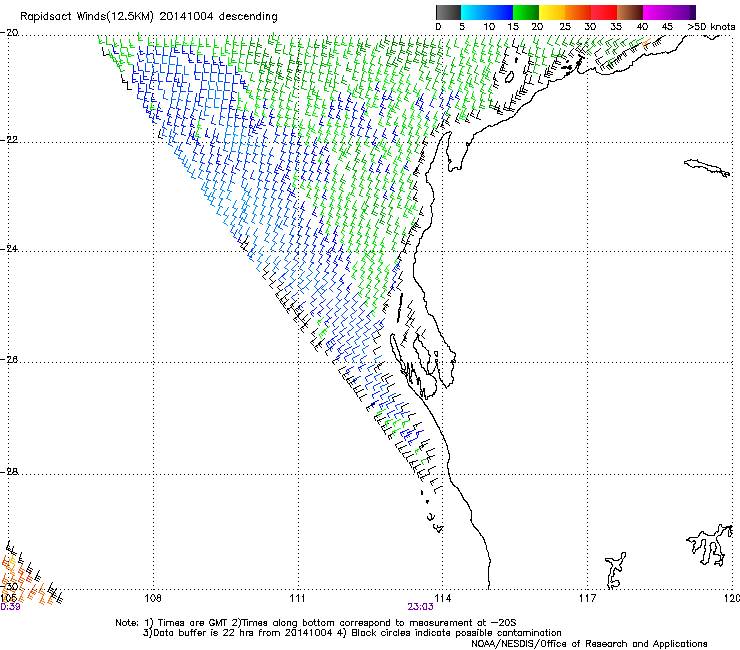Click the note line starting "3)Data buffer is 22 hrs"
This screenshot has width=740, height=650.
(352, 633)
